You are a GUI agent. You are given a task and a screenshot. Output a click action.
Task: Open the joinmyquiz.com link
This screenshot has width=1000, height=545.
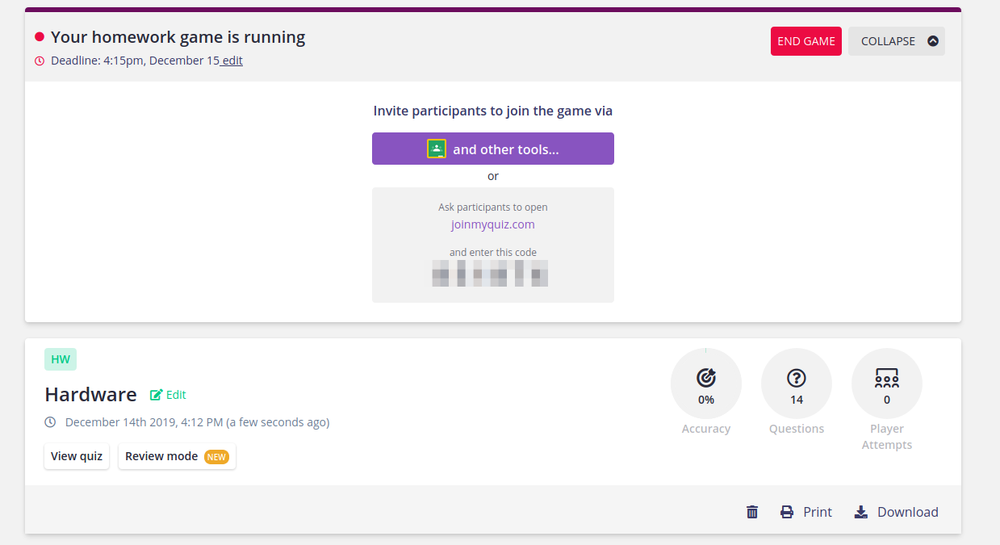pos(493,224)
